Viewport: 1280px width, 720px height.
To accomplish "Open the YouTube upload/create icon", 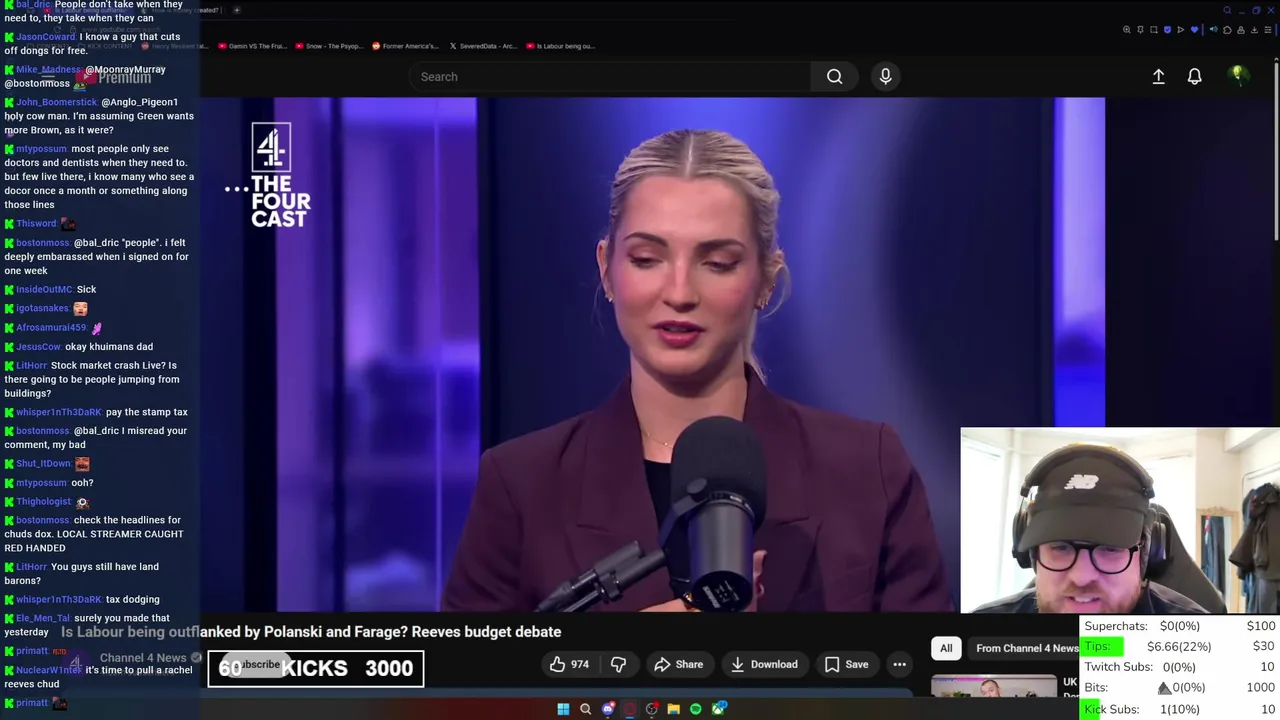I will 1158,76.
